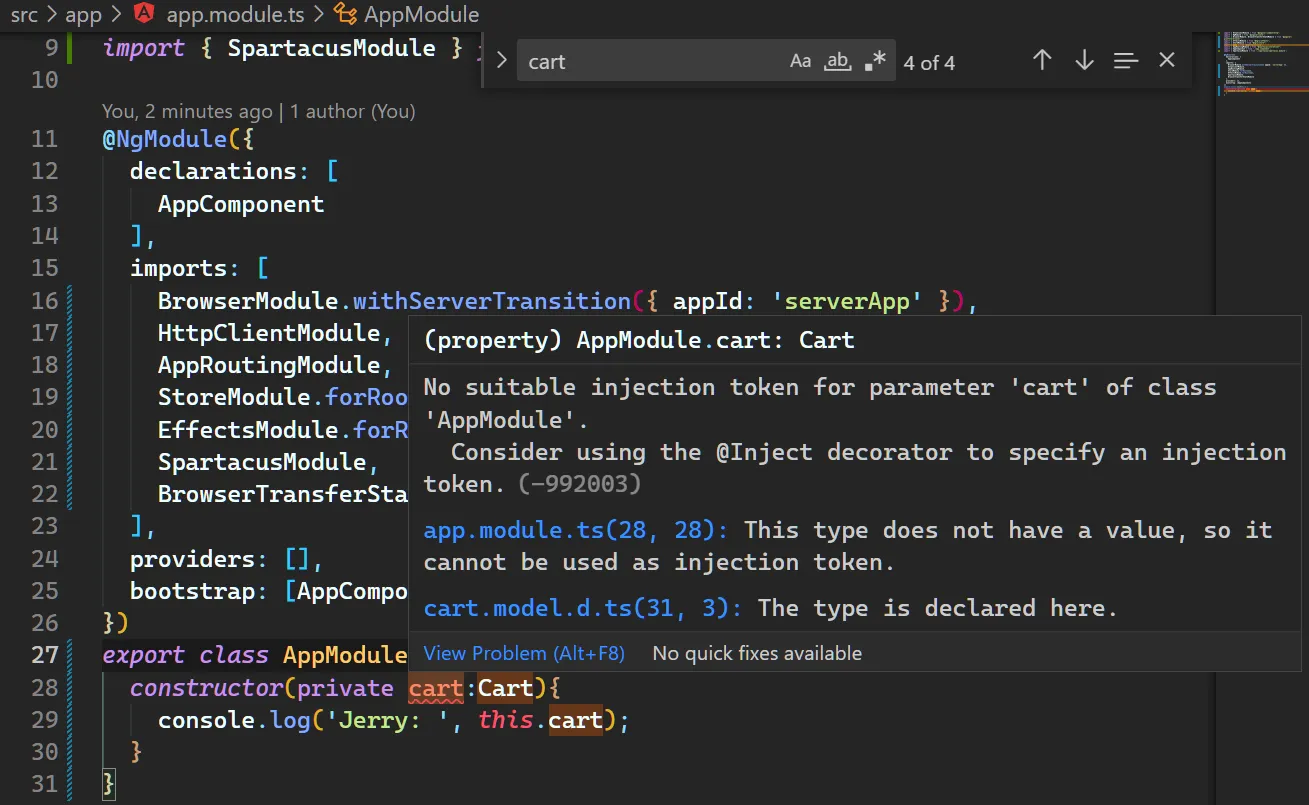Viewport: 1309px width, 805px height.
Task: Click 'HttpClientModule' on line 17
Action: 269,333
